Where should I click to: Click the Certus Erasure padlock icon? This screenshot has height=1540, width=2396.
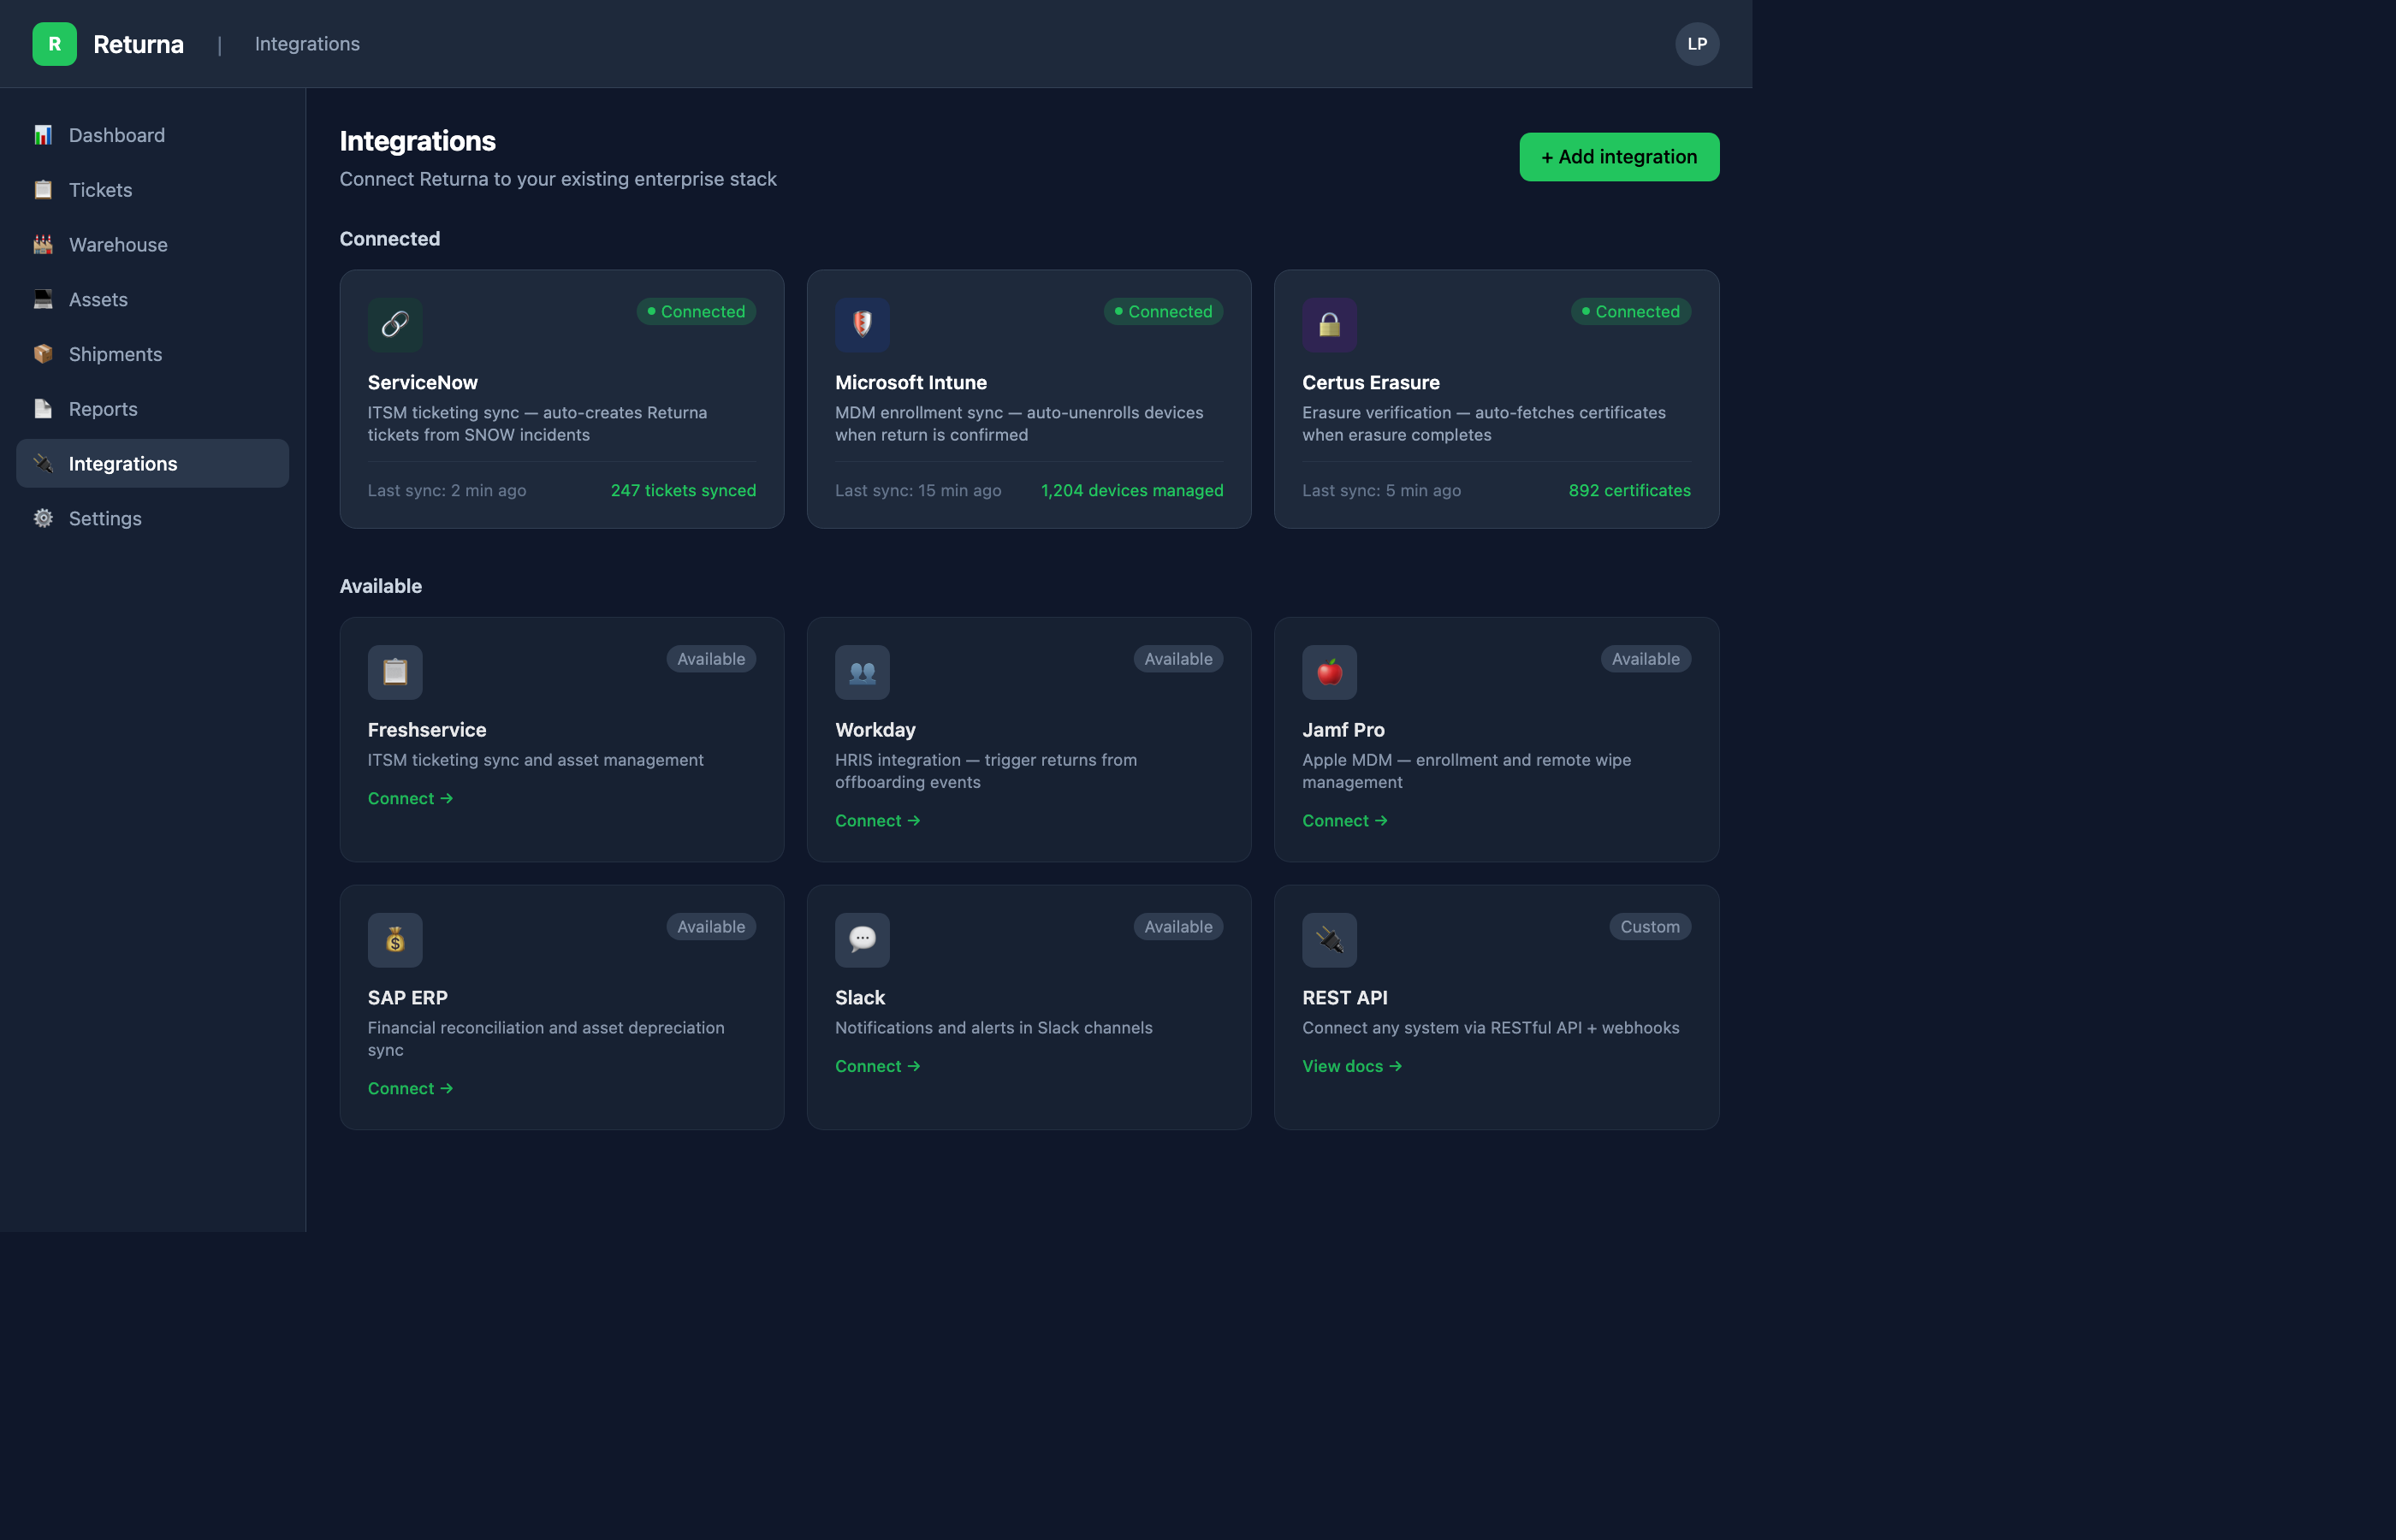coord(1329,324)
